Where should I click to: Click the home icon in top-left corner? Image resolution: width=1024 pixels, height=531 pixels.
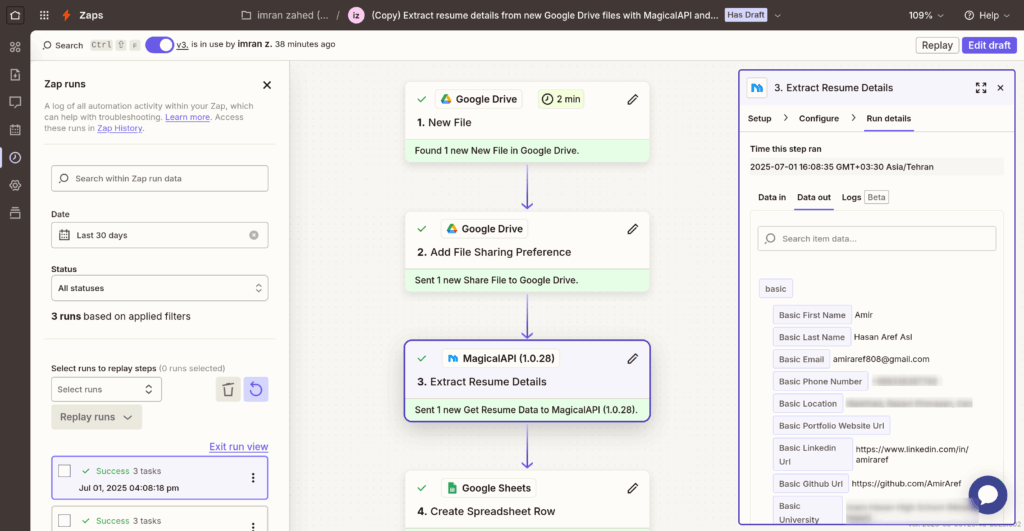pyautogui.click(x=15, y=15)
